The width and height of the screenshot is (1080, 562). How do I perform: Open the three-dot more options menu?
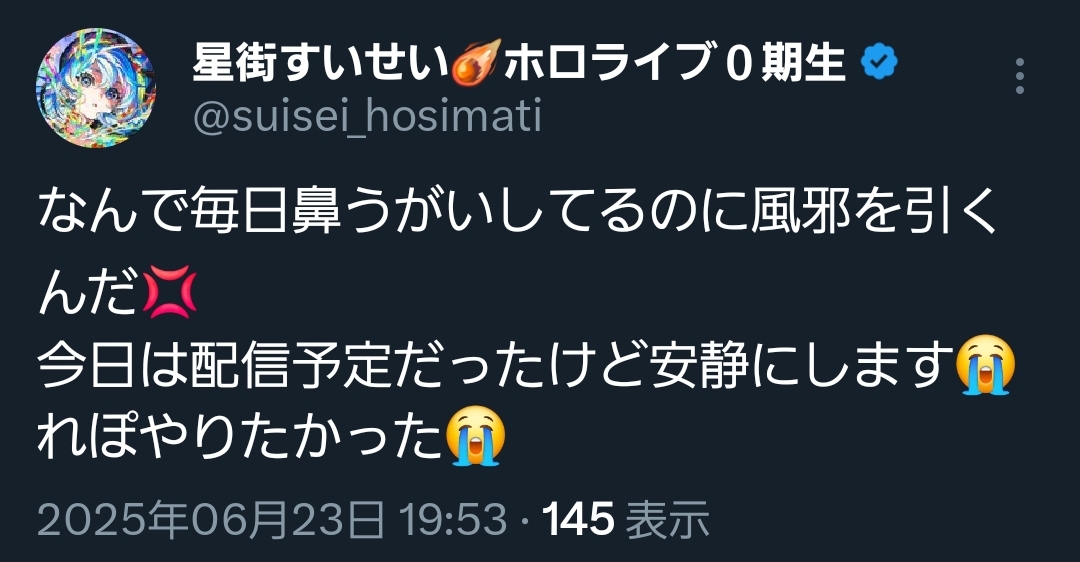click(1020, 76)
